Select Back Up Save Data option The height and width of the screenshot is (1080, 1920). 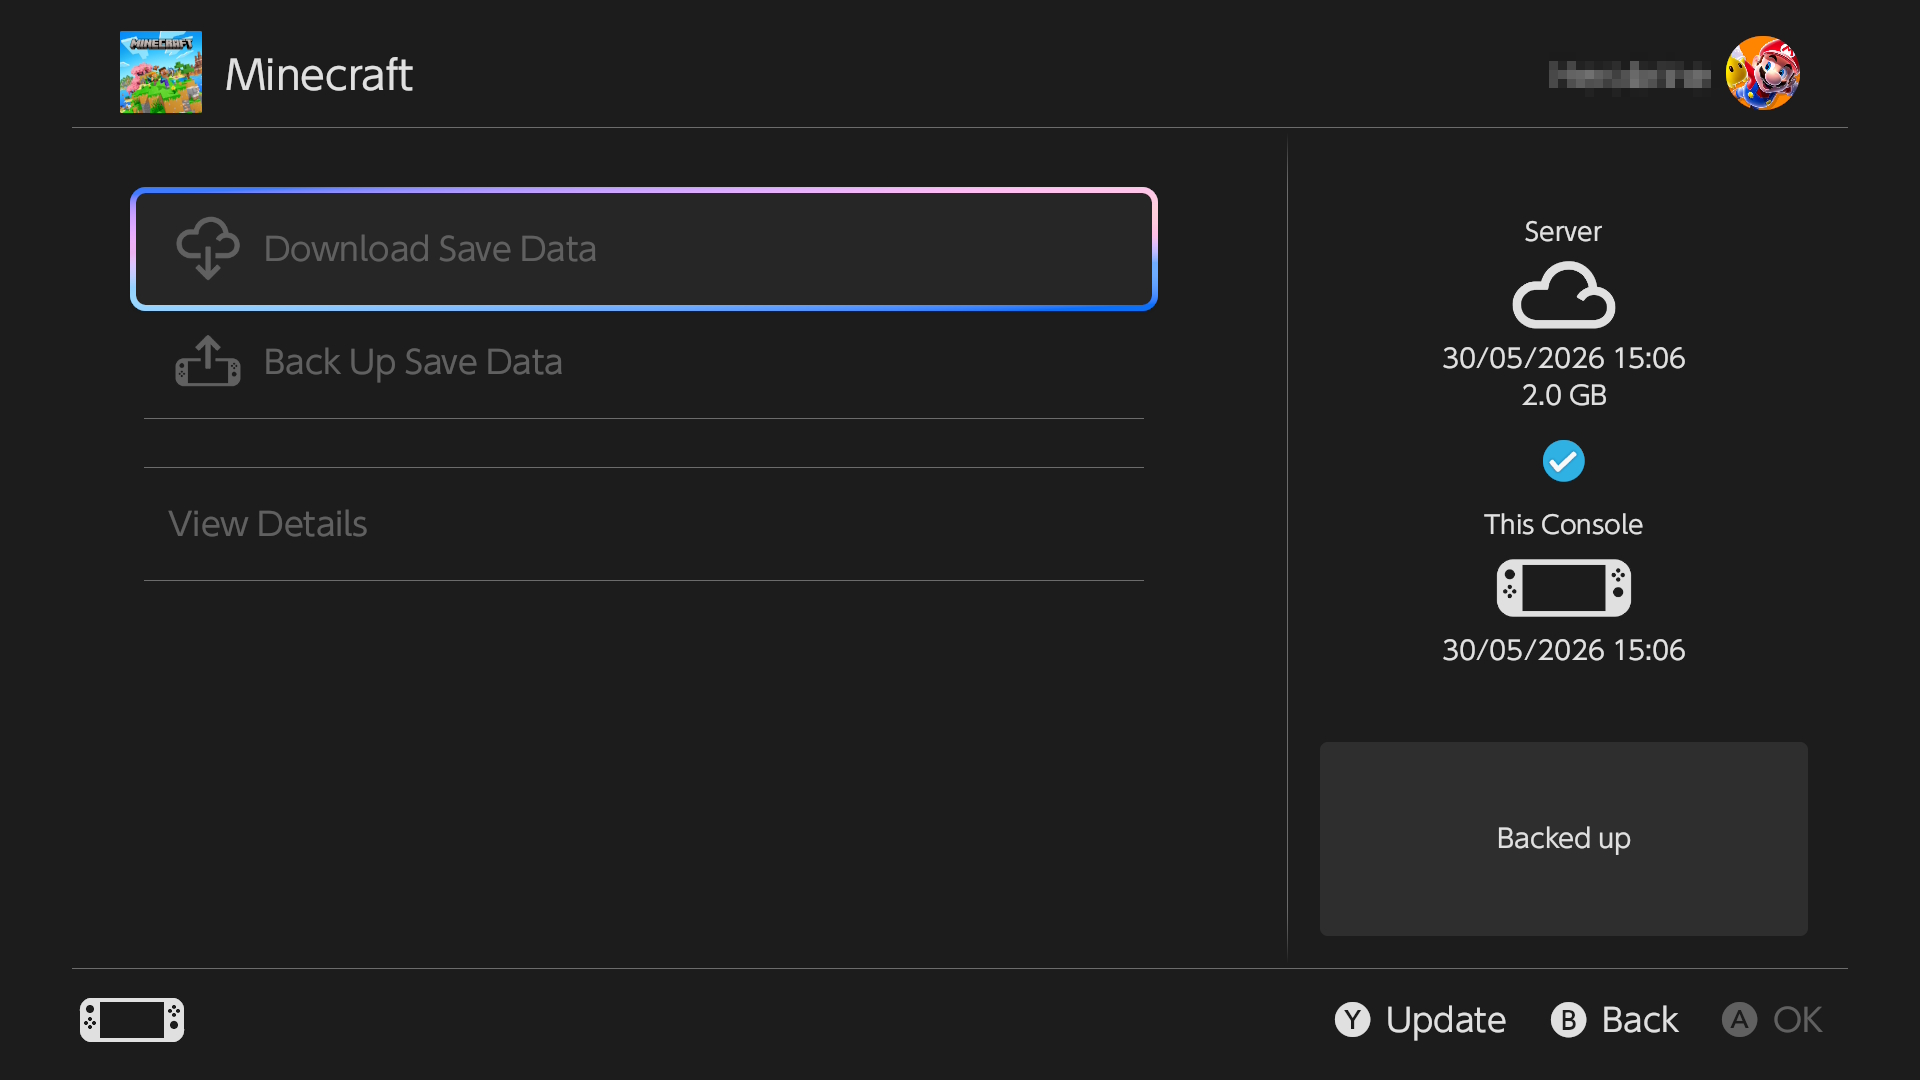point(644,362)
